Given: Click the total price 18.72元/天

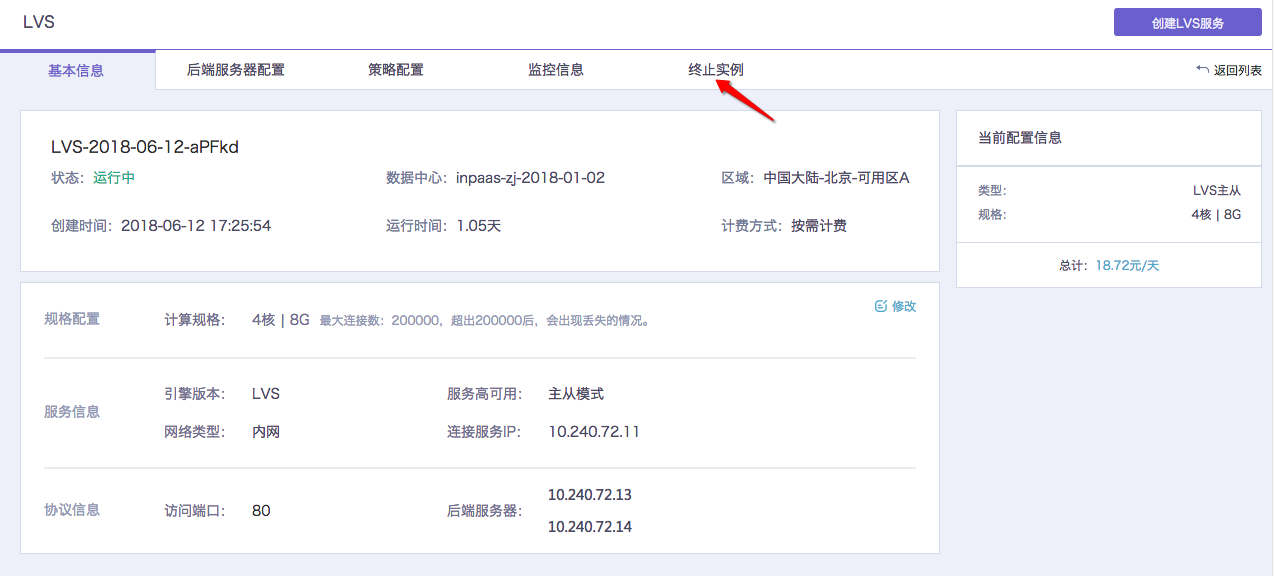Looking at the screenshot, I should [1127, 265].
